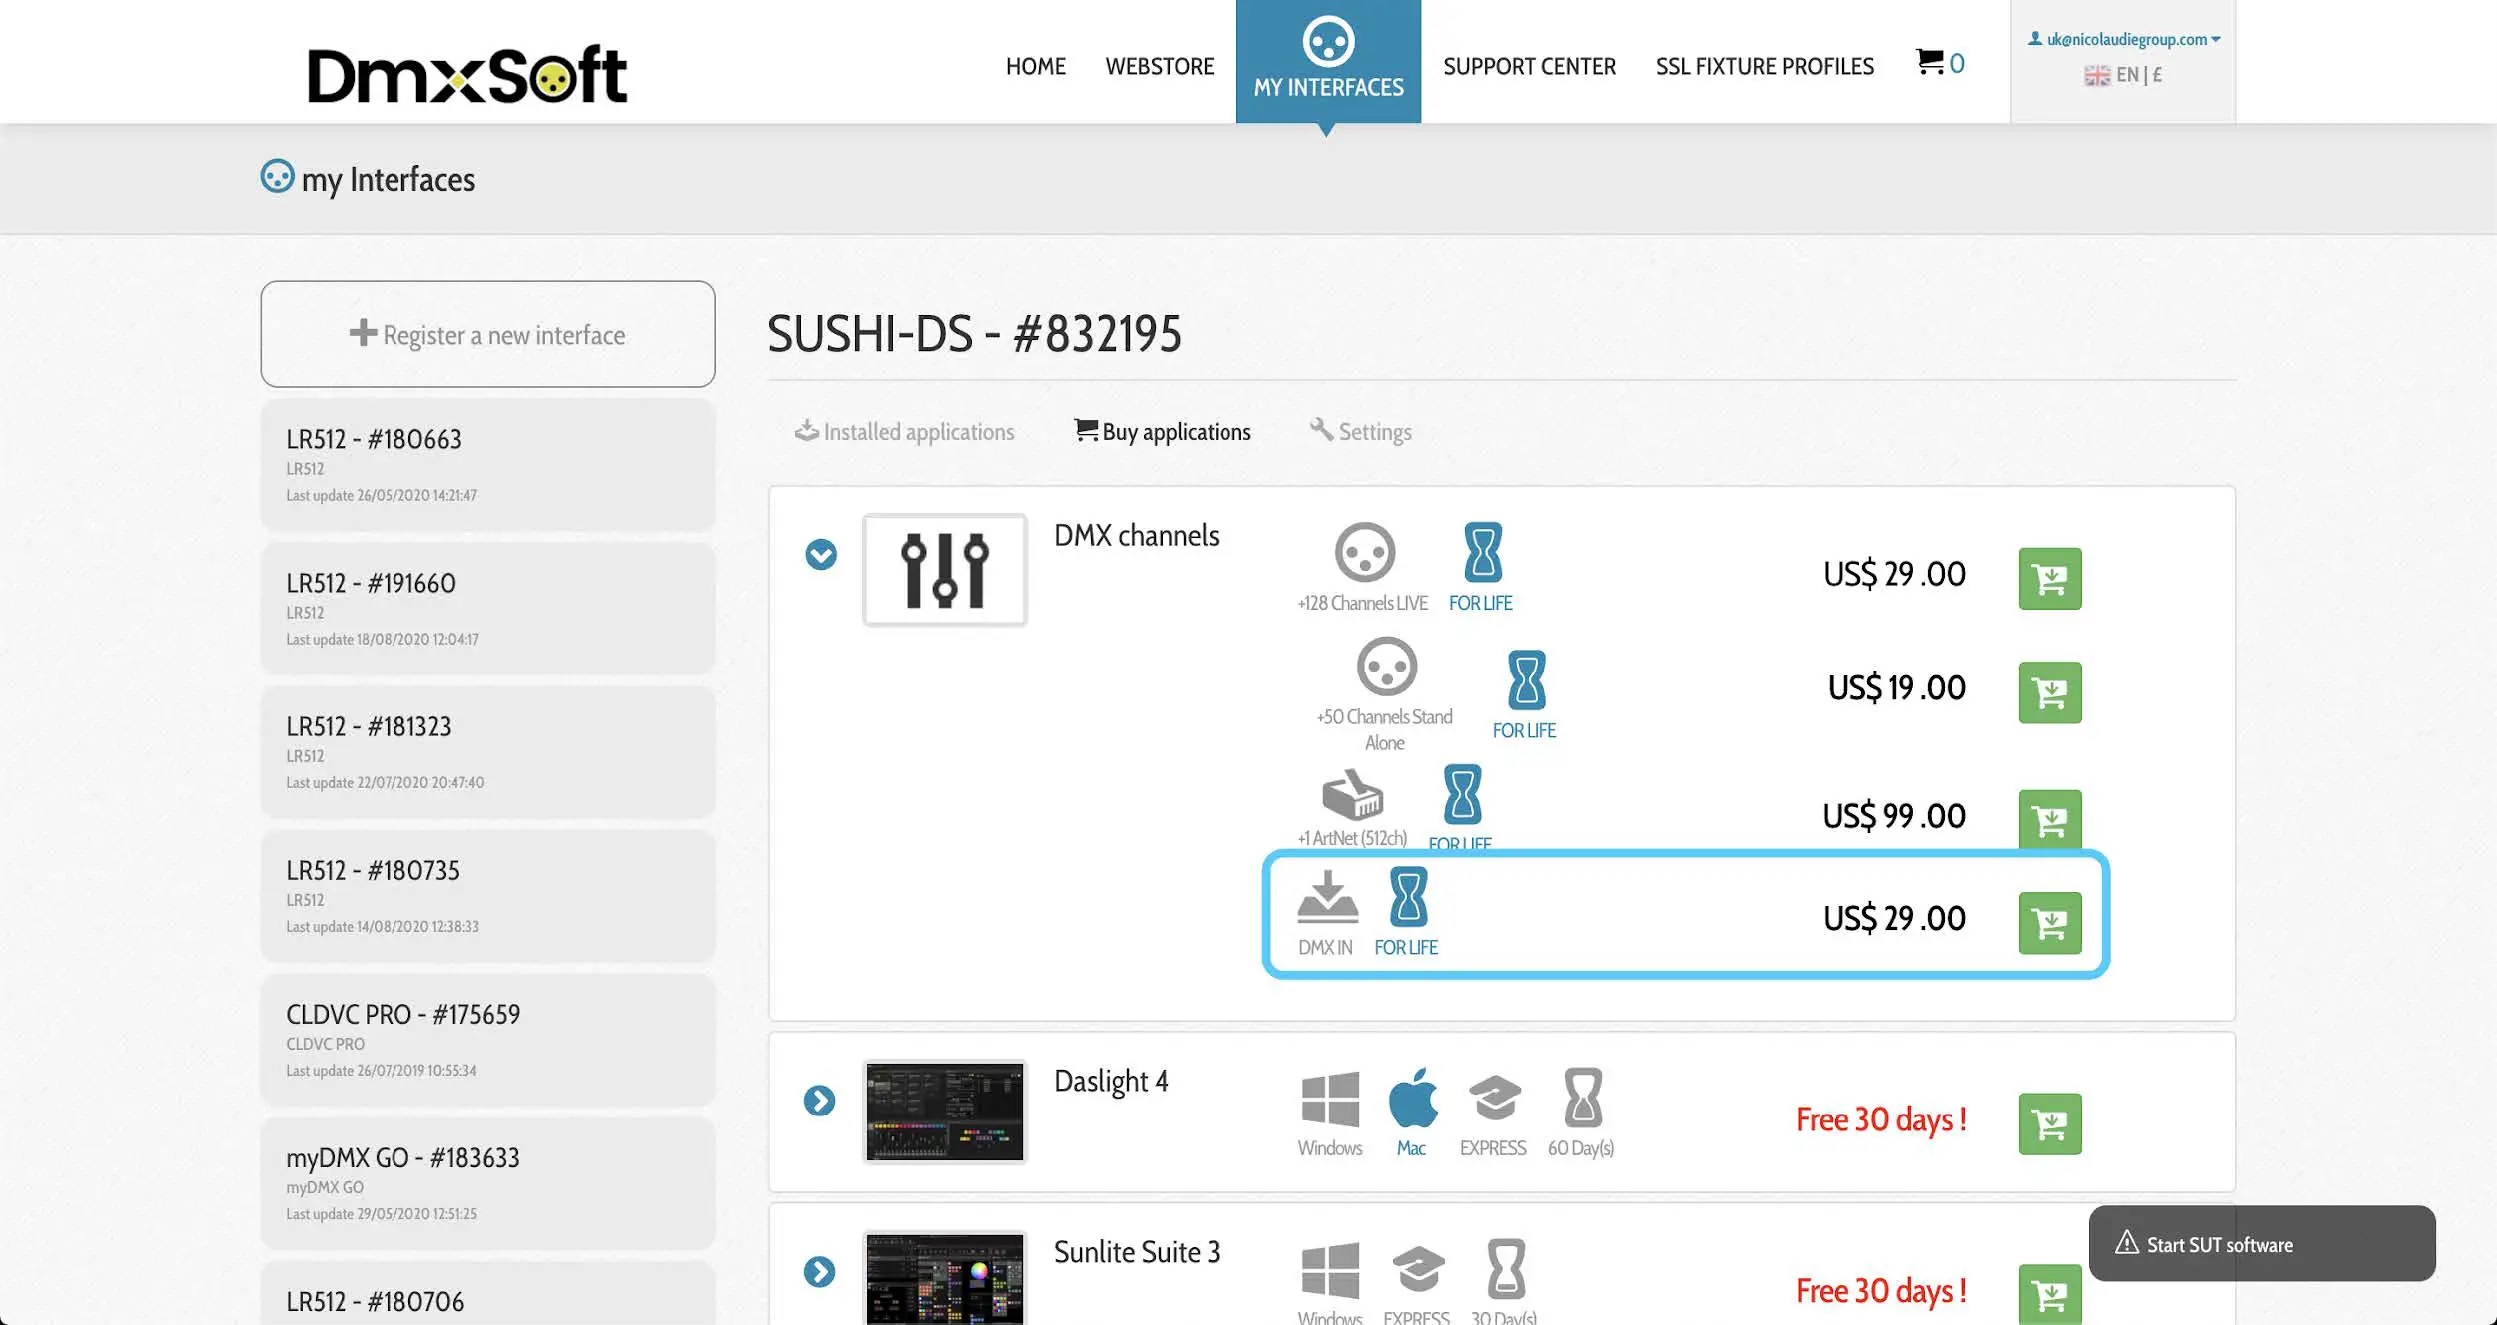Click the shopping cart icon in header
Image resolution: width=2497 pixels, height=1325 pixels.
pos(1930,62)
